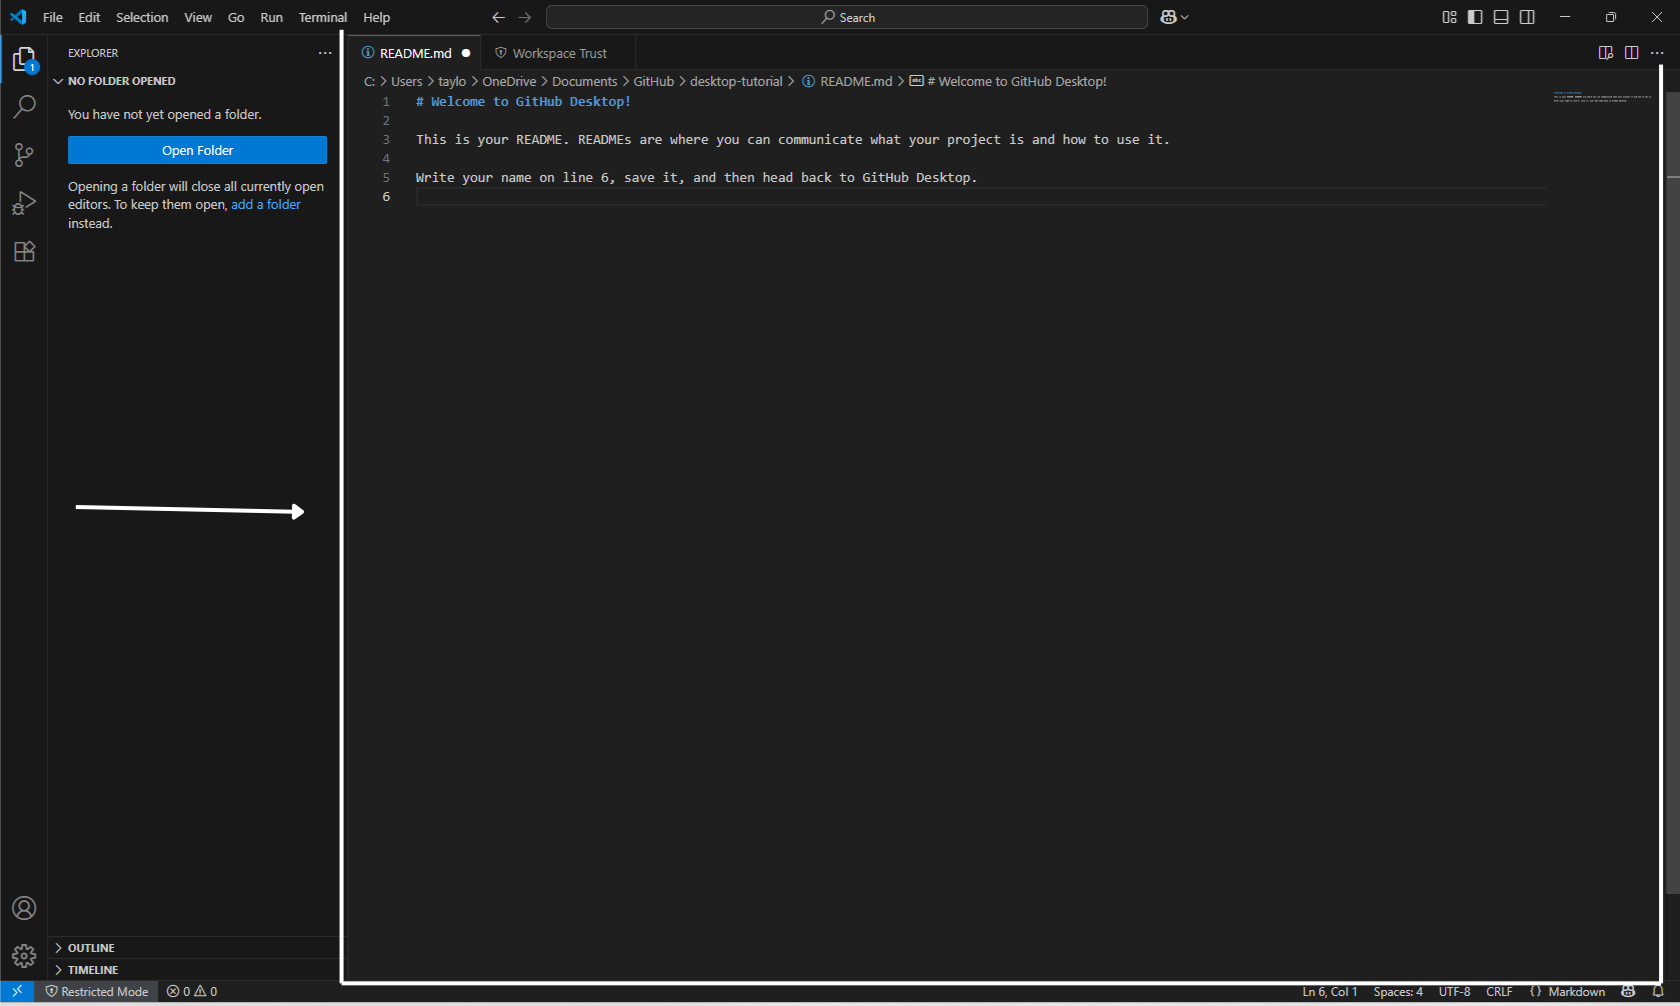The image size is (1680, 1006).
Task: Select 'Users' in the breadcrumb path
Action: pyautogui.click(x=406, y=82)
